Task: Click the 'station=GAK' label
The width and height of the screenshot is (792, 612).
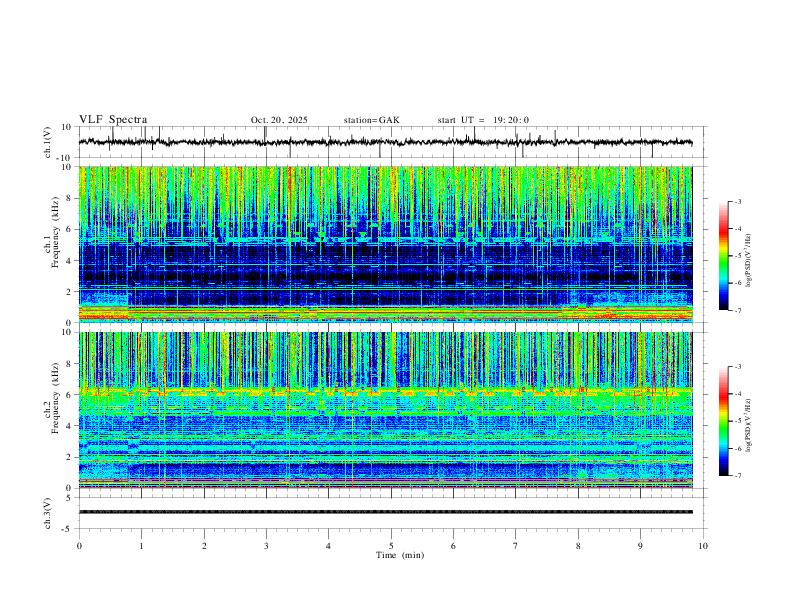Action: click(x=372, y=120)
